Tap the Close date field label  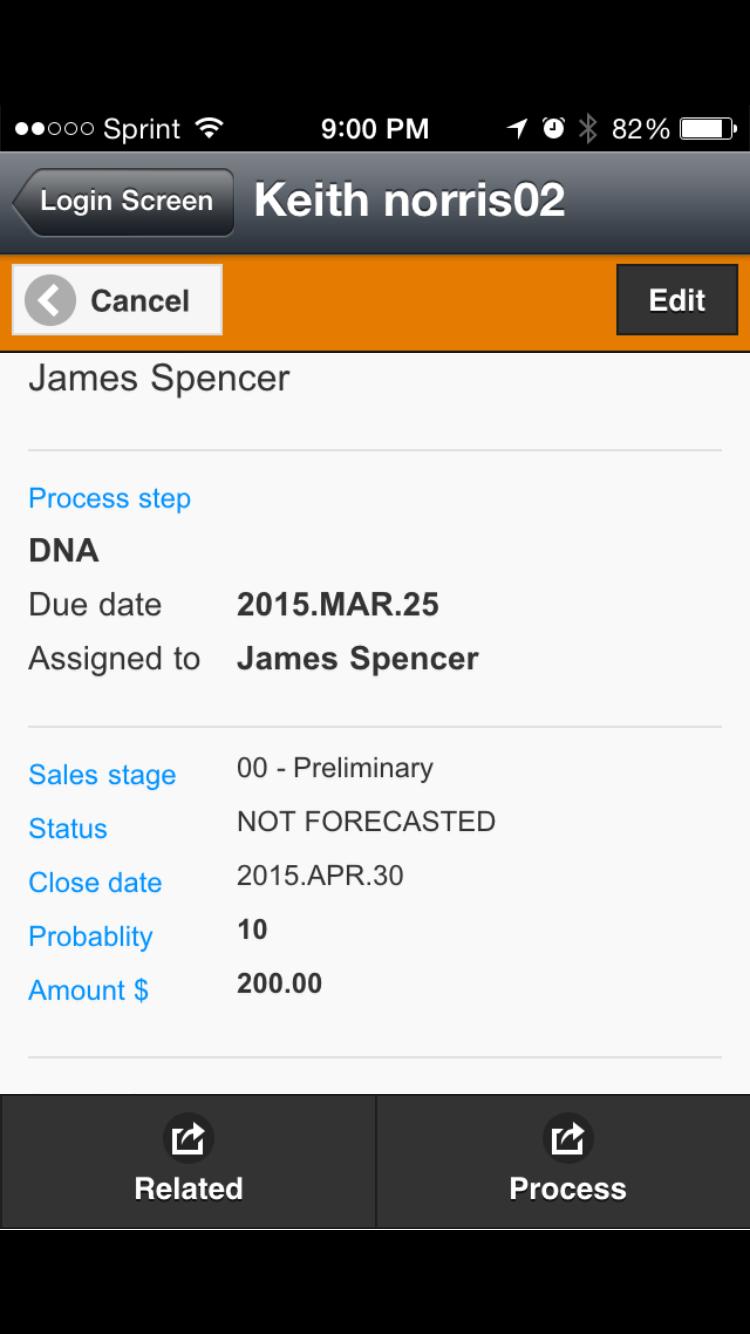click(95, 883)
